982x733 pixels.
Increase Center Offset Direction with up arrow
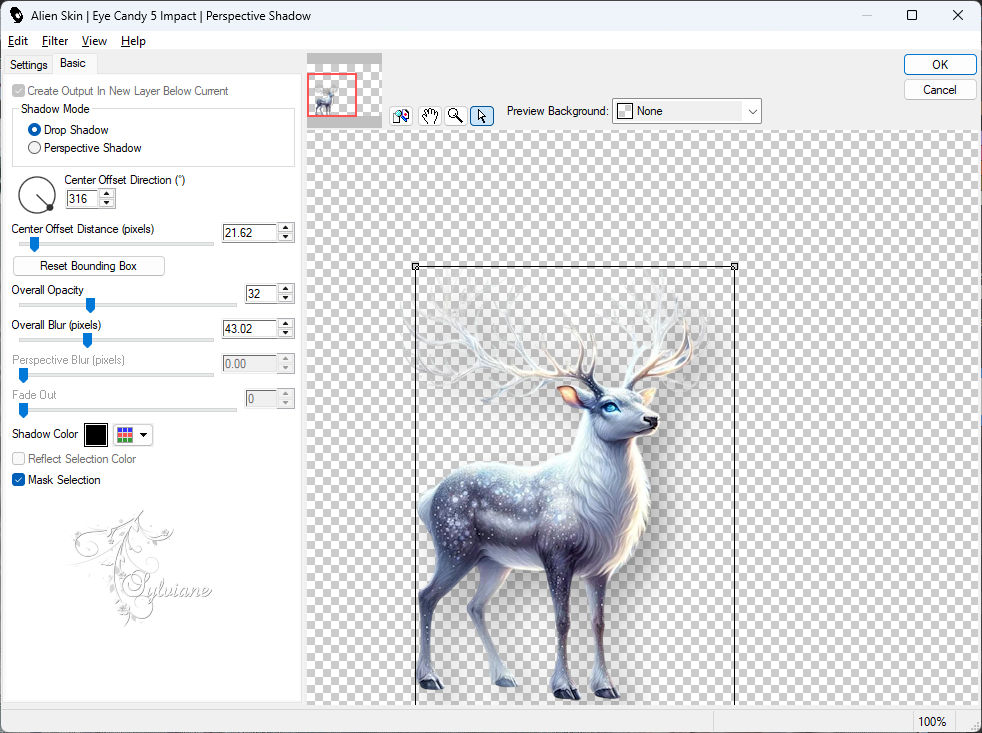(106, 194)
